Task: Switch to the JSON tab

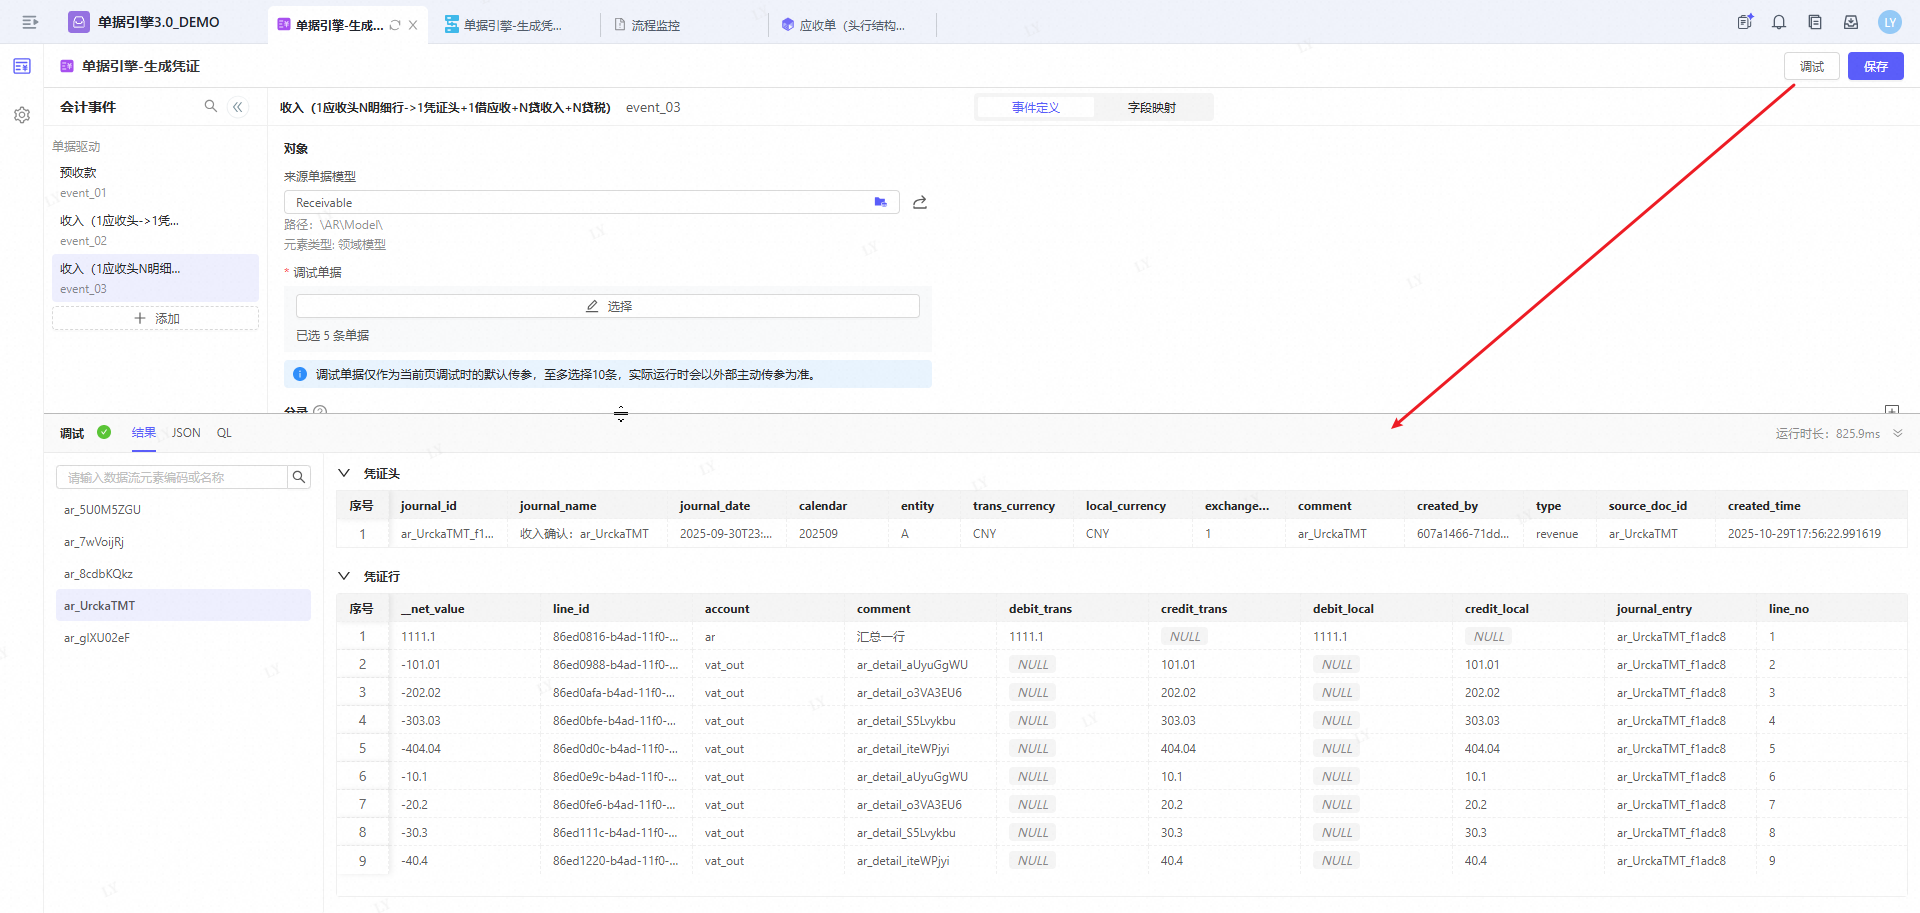Action: click(x=186, y=433)
